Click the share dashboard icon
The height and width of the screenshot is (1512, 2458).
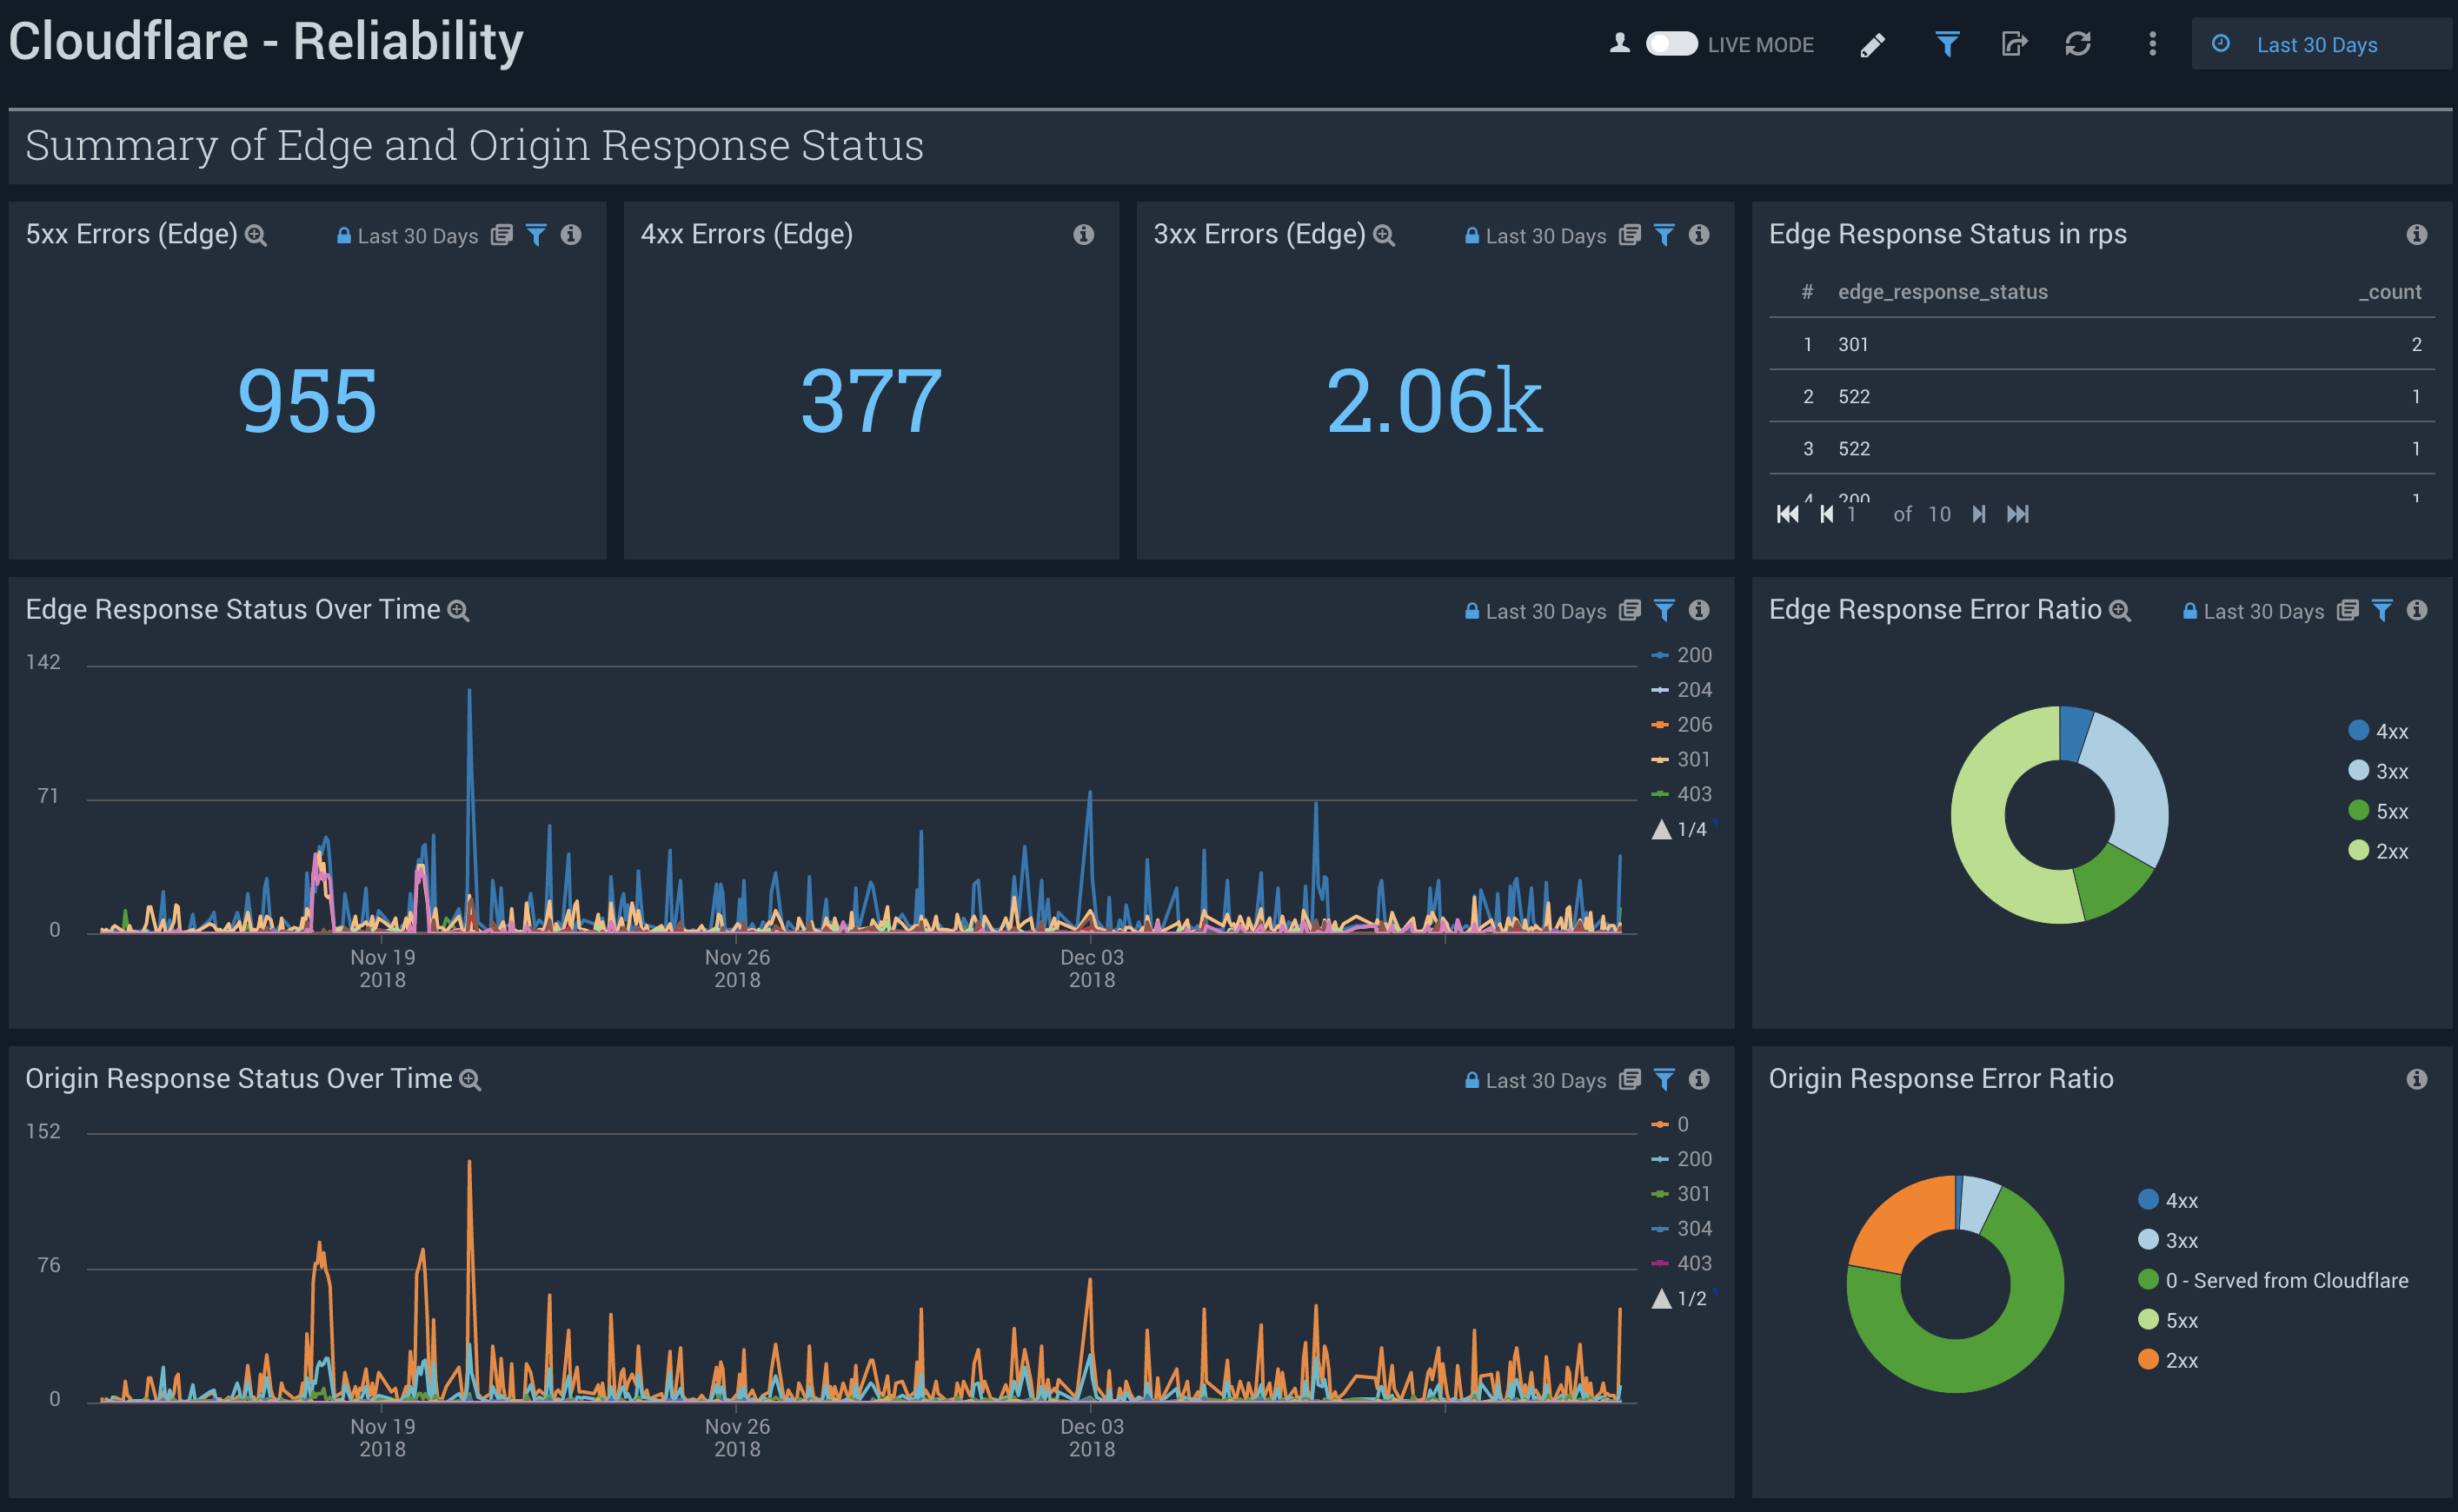tap(2015, 45)
